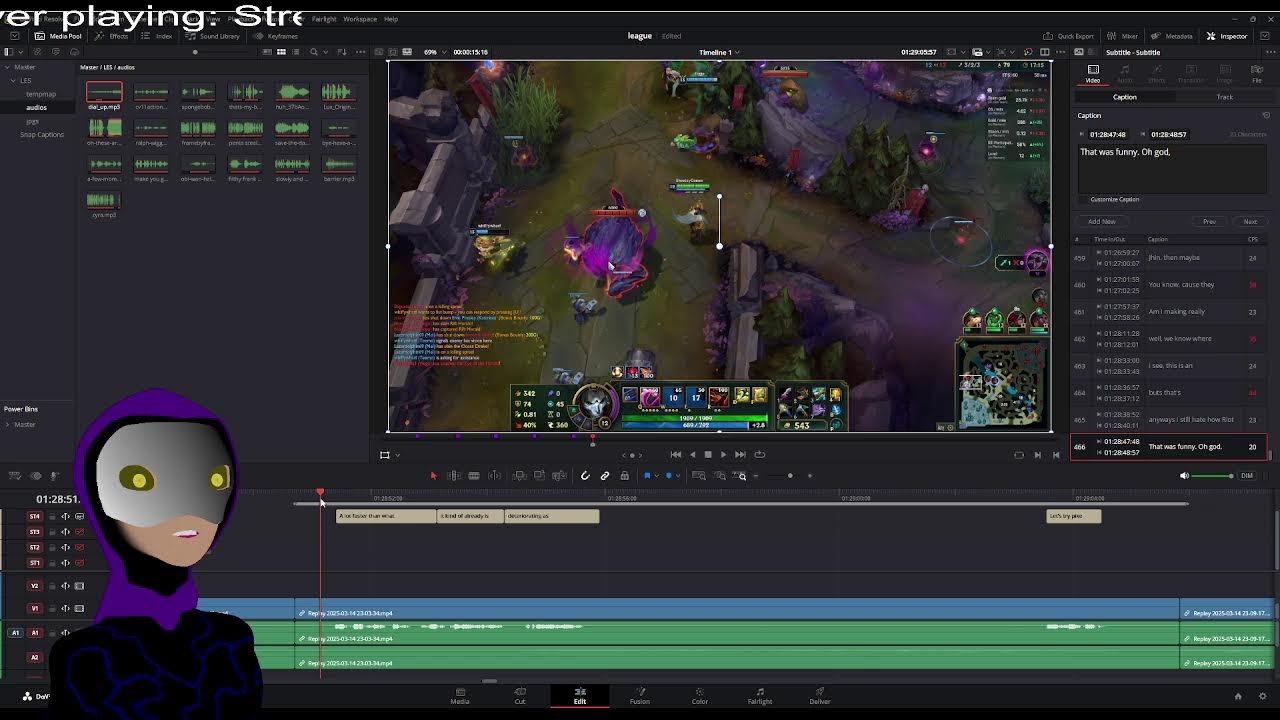The height and width of the screenshot is (720, 1280).
Task: Toggle linked selection chain
Action: 605,476
